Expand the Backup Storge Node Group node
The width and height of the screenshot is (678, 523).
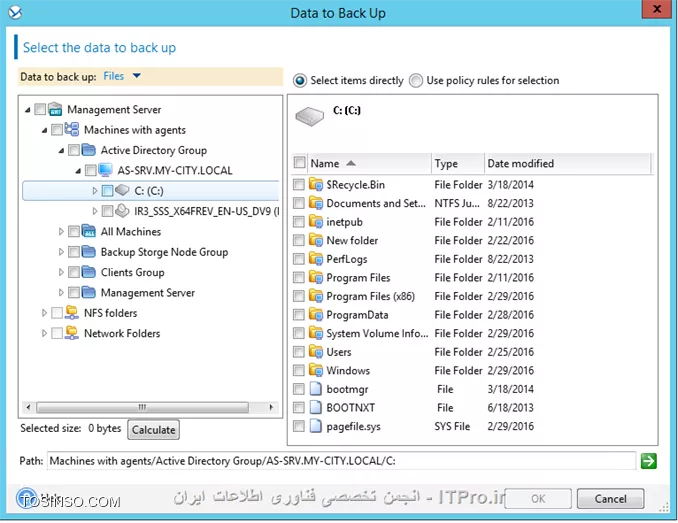[x=61, y=252]
